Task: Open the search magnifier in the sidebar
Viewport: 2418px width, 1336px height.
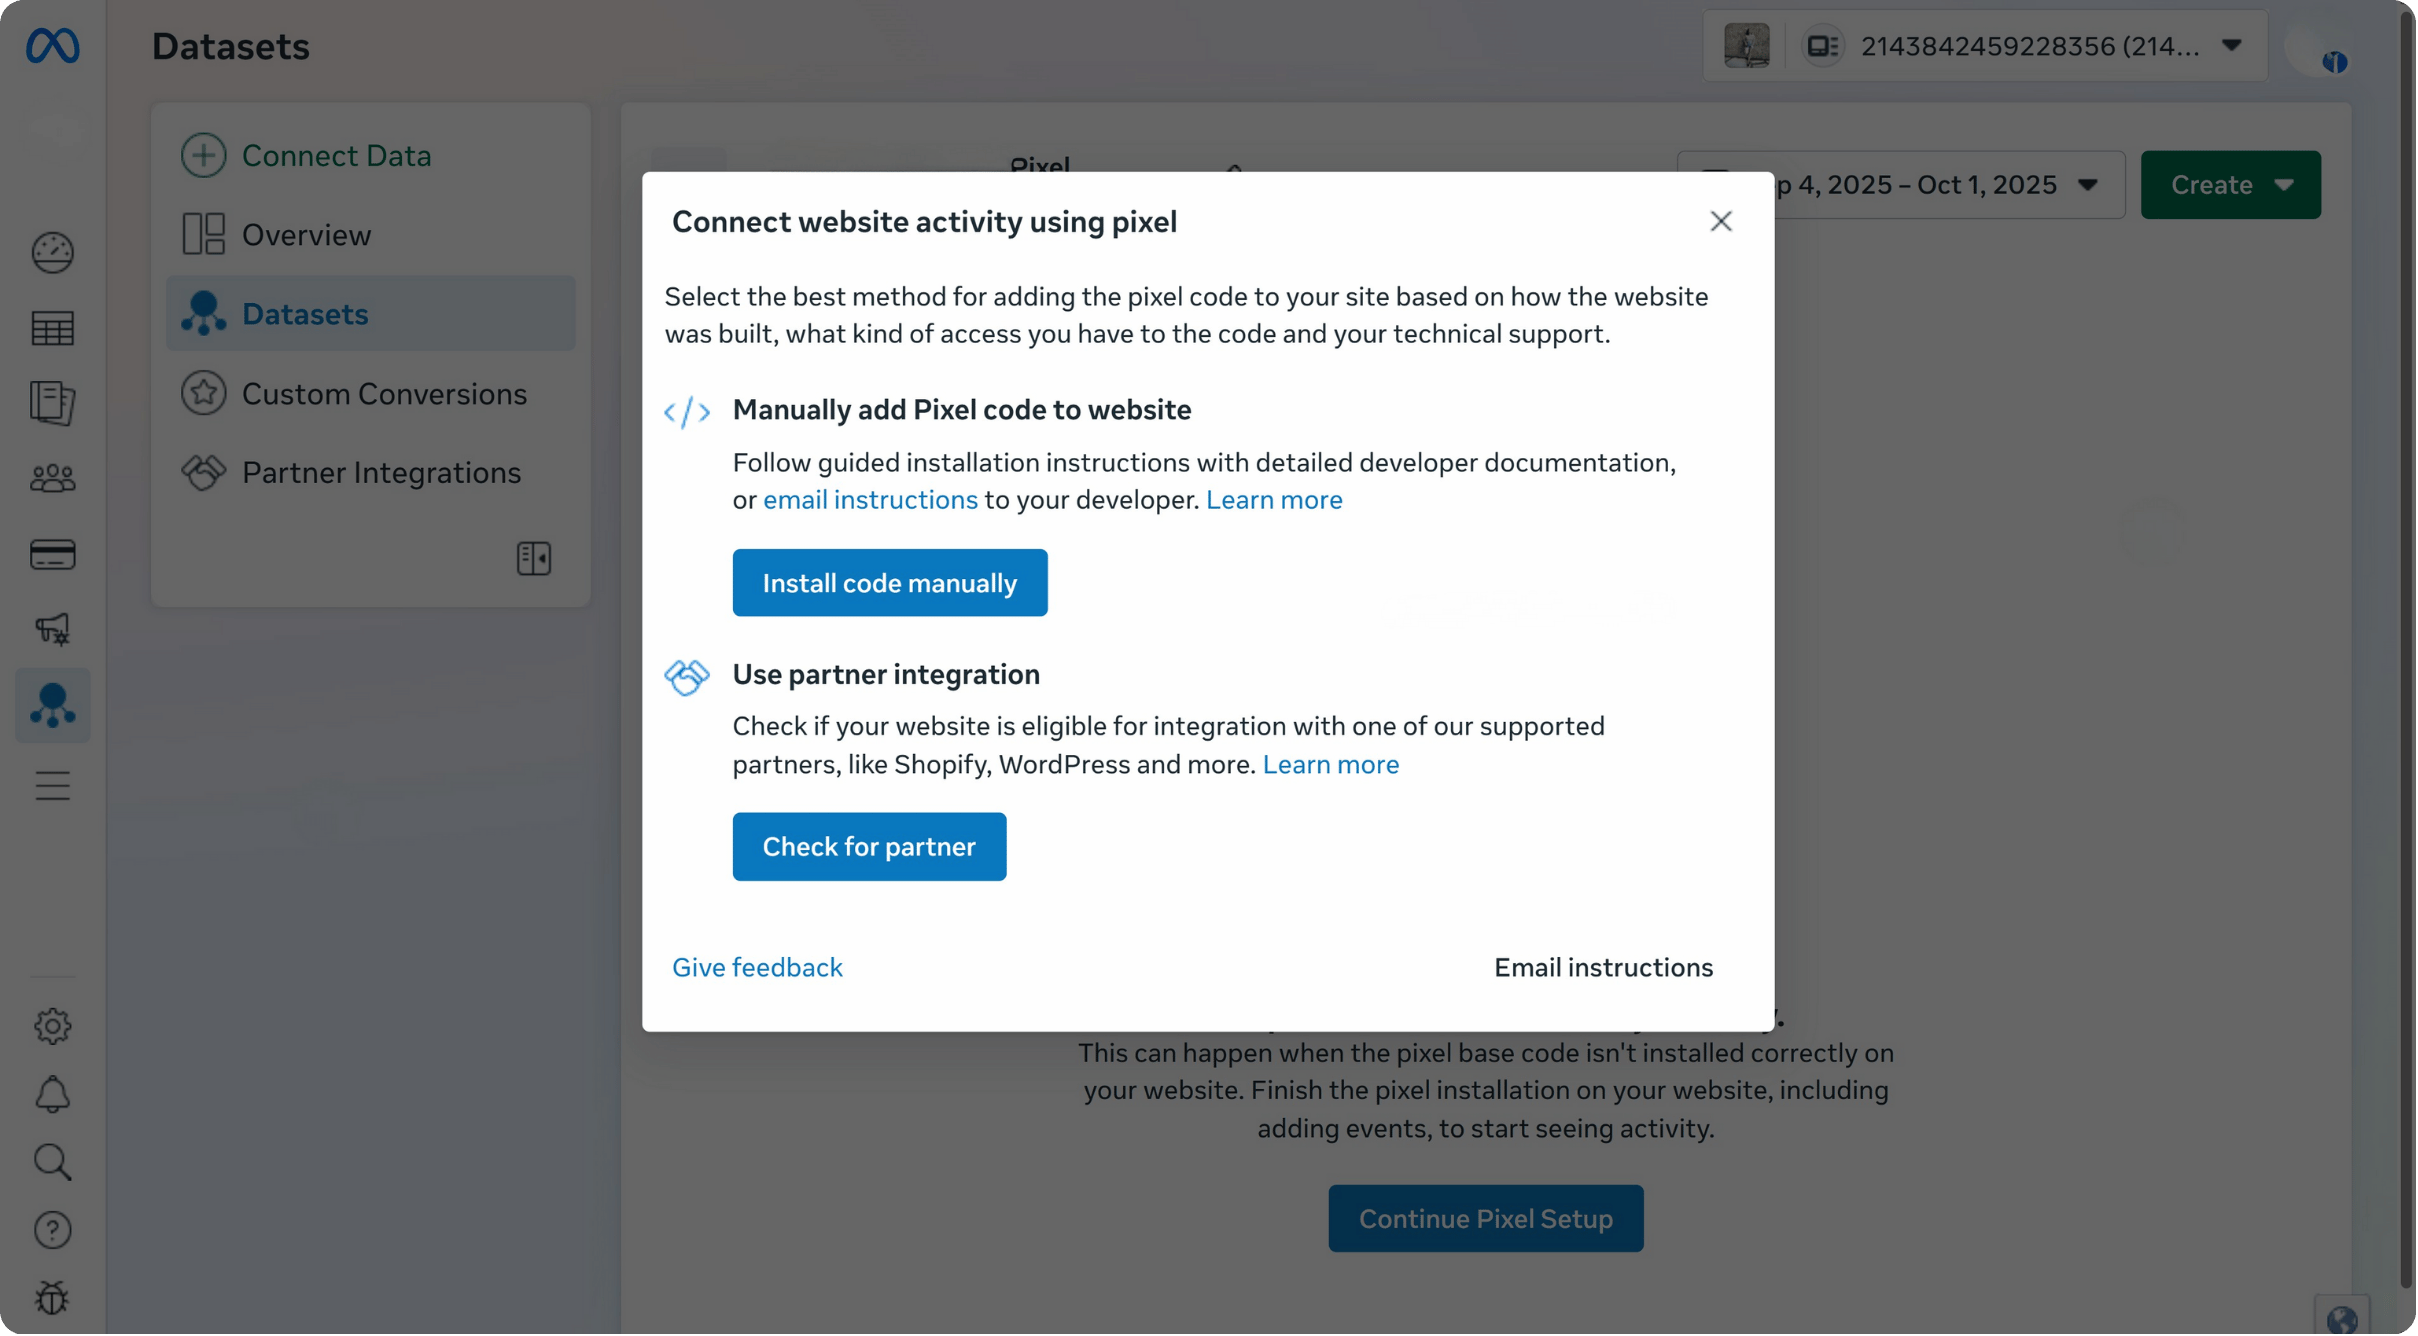Action: click(52, 1161)
